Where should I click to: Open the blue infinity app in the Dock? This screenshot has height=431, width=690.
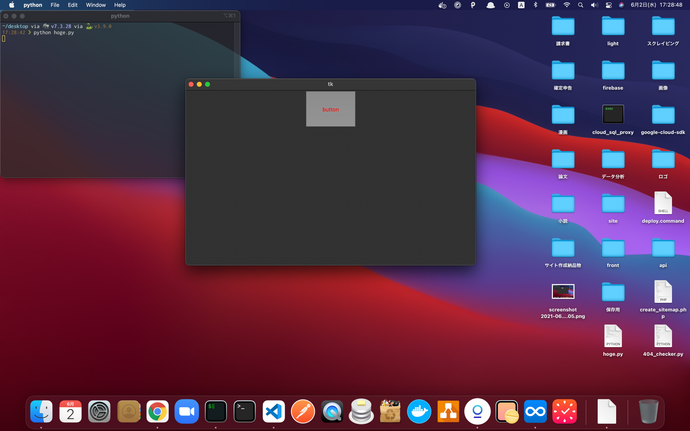click(535, 411)
